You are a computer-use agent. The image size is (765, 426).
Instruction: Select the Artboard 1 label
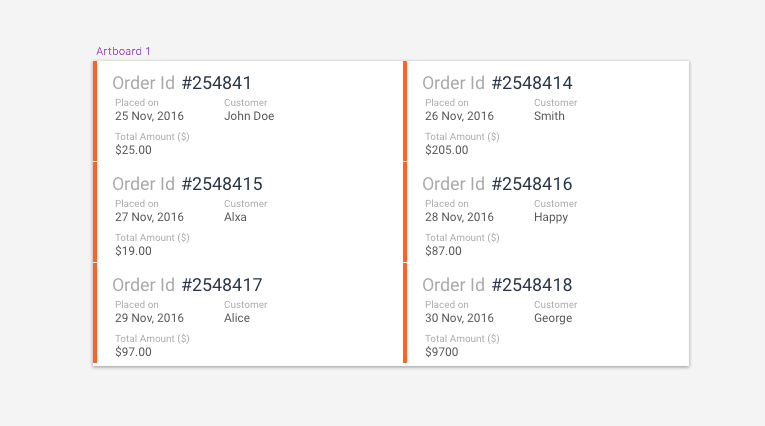[x=123, y=51]
